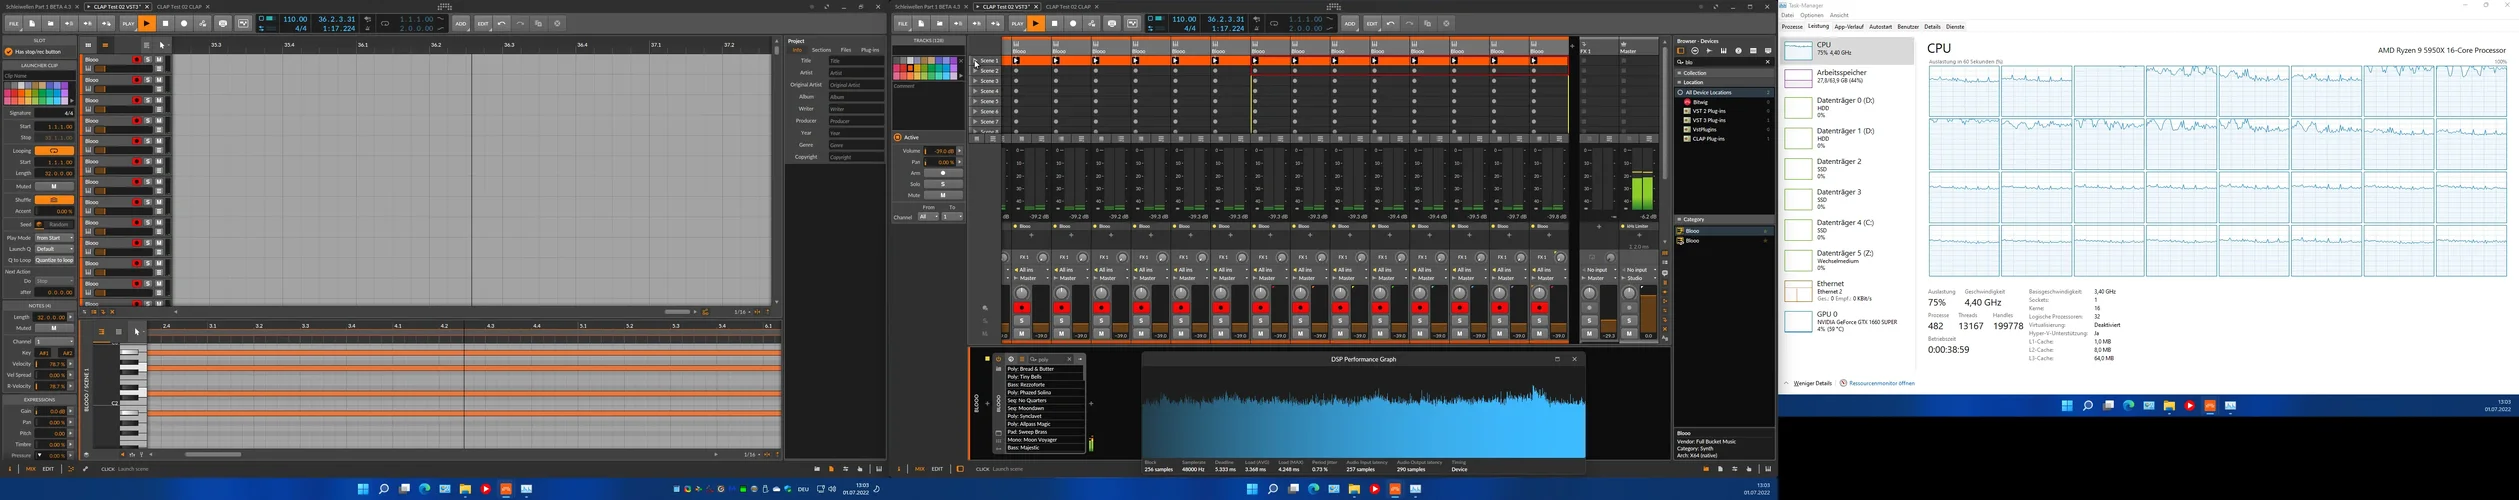Click the MIX view button at the right window's bottom
Viewport: 2519px width, 500px height.
pyautogui.click(x=919, y=469)
